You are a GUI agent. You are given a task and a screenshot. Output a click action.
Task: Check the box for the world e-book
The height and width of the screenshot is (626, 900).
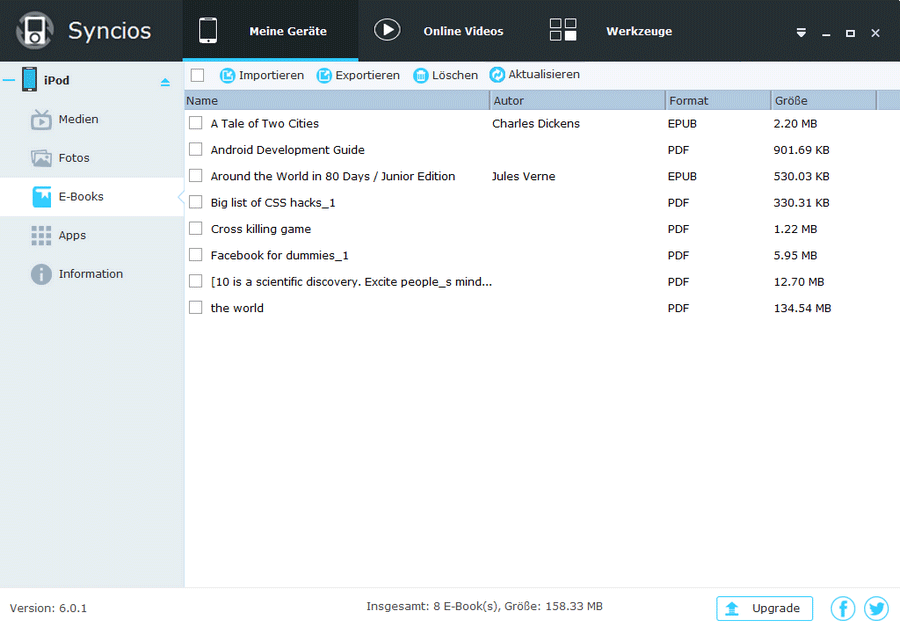196,308
